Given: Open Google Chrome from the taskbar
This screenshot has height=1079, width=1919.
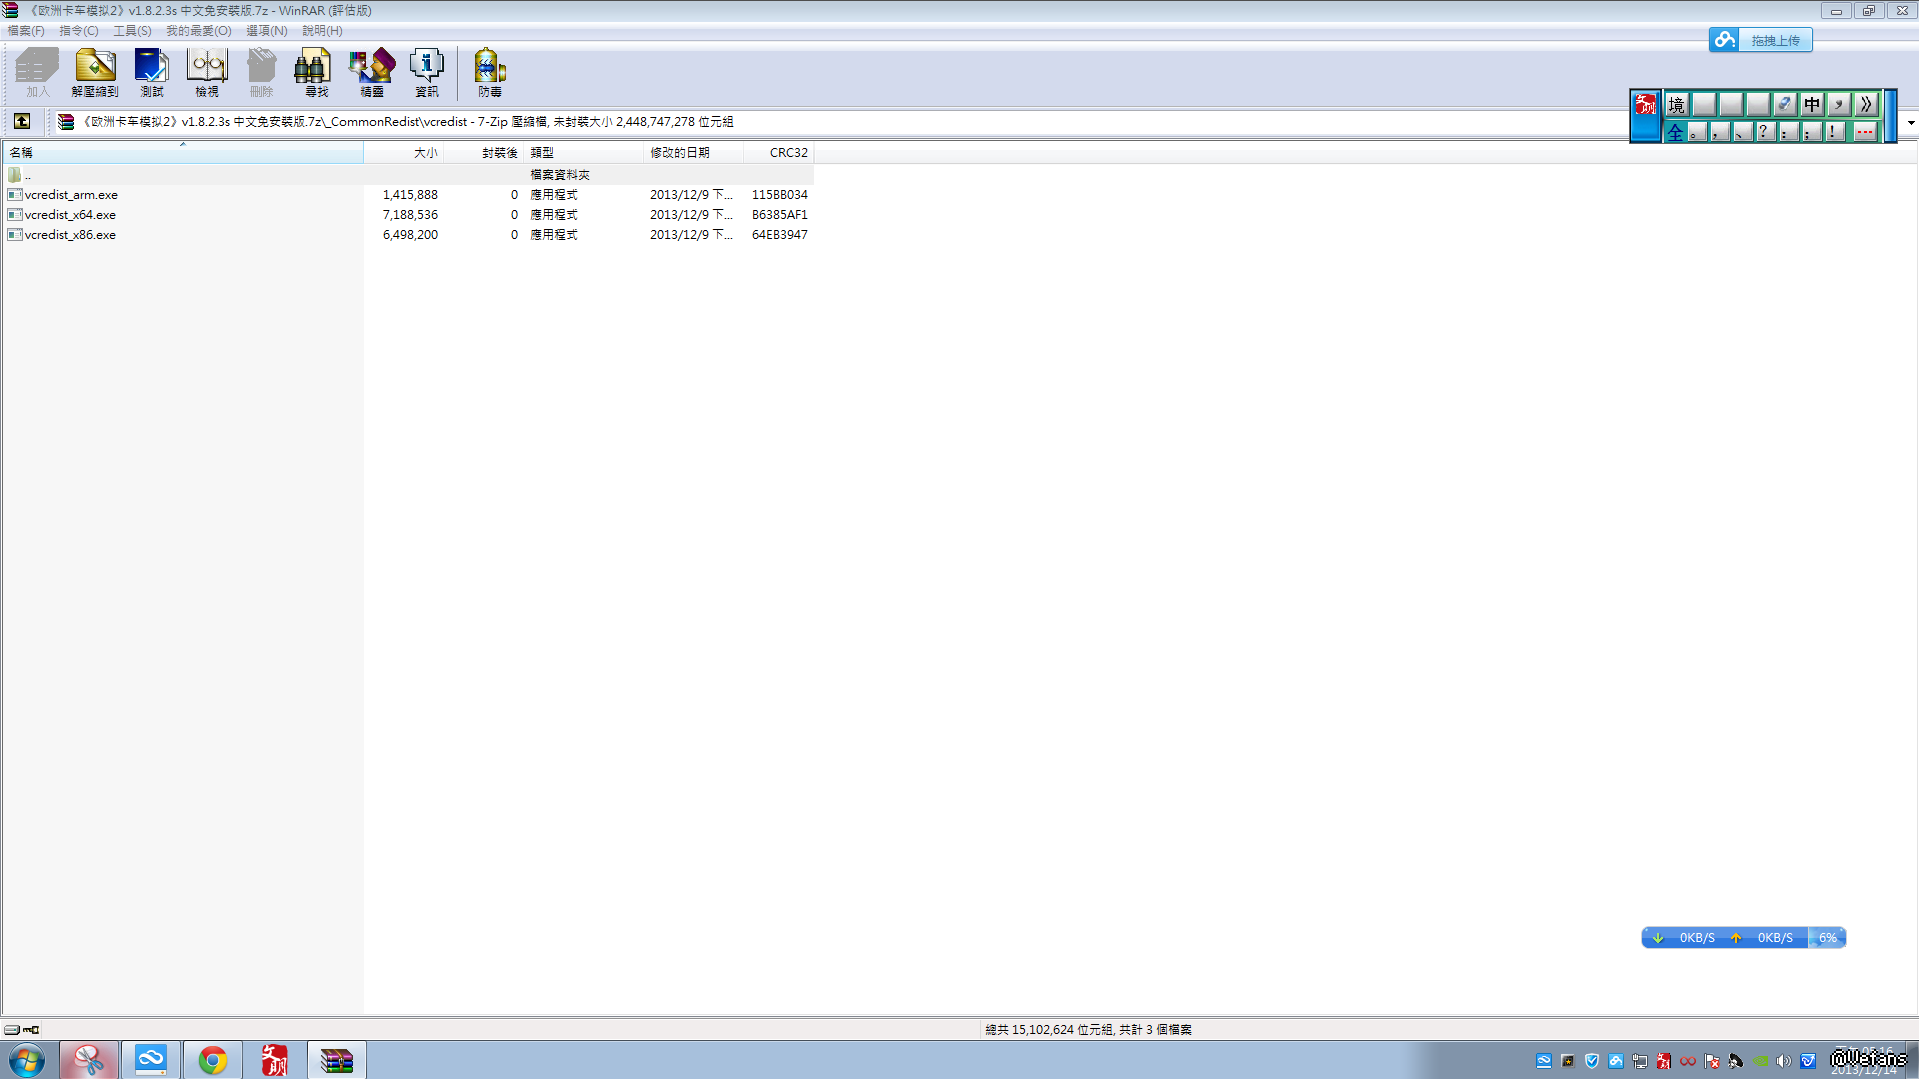Looking at the screenshot, I should click(x=212, y=1060).
